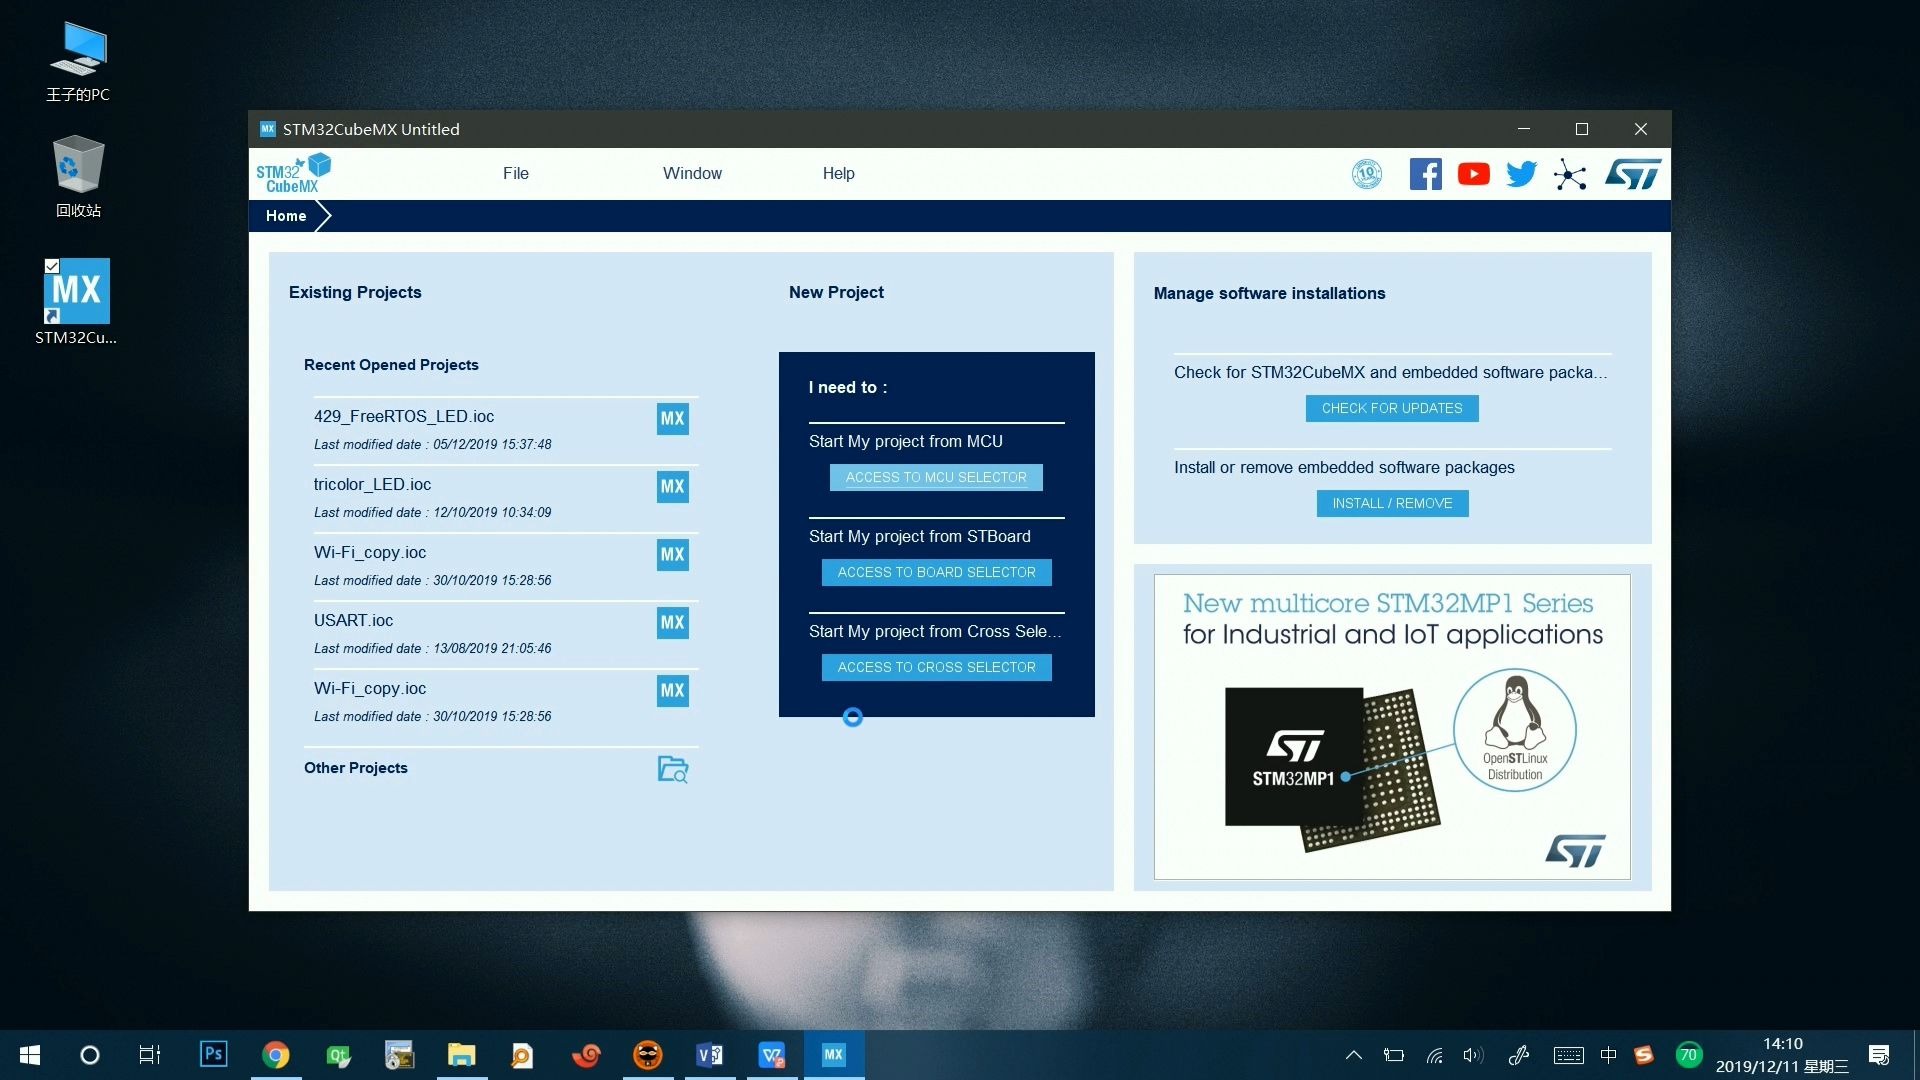Click ACCESS TO BOARD SELECTOR button
Image resolution: width=1920 pixels, height=1080 pixels.
(x=936, y=571)
